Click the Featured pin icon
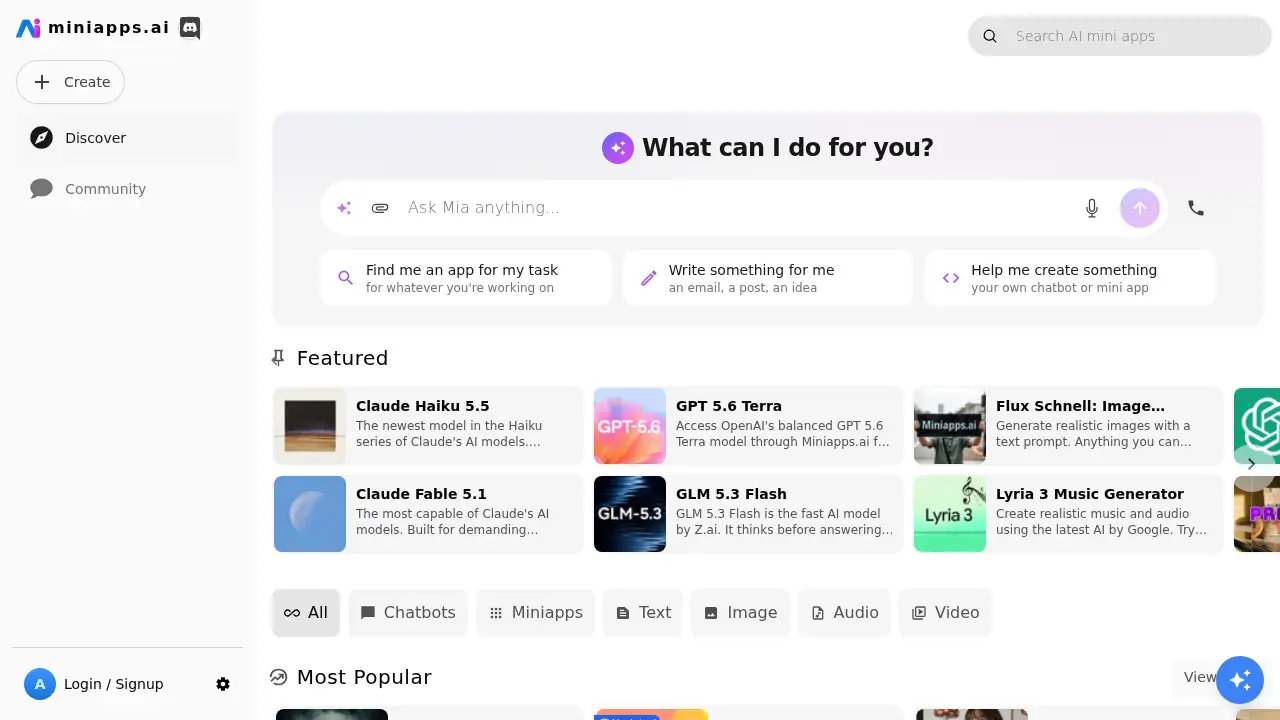 tap(278, 358)
